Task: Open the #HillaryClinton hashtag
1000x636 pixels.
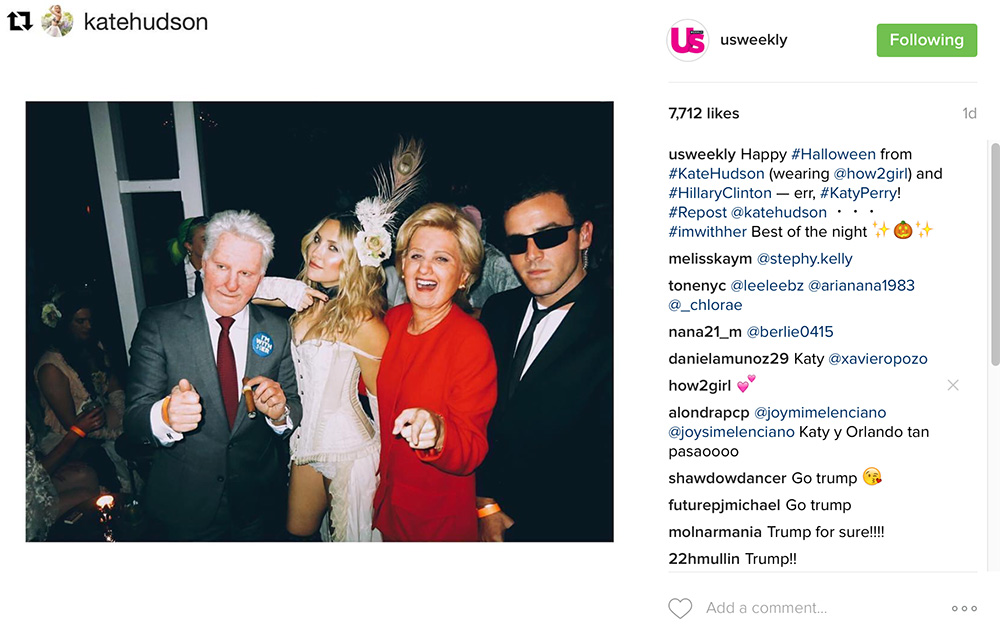Action: (x=720, y=193)
